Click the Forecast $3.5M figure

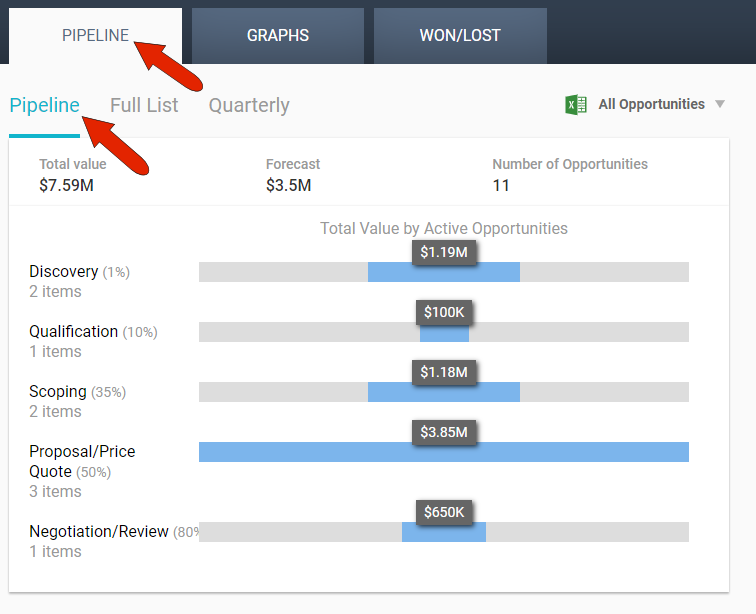pyautogui.click(x=288, y=185)
